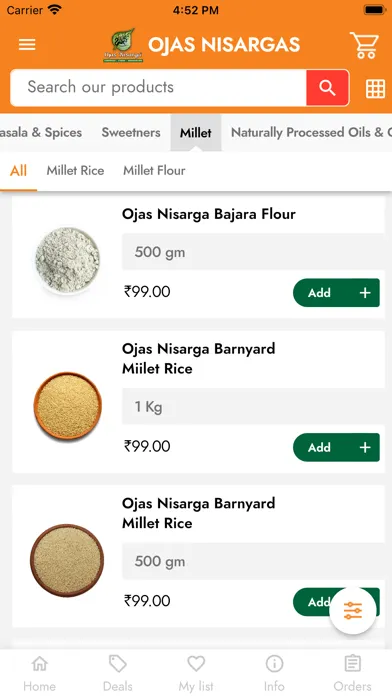Screen dimensions: 392x696
Task: Expand the Bajara Flour 500 gm selector
Action: pos(253,252)
